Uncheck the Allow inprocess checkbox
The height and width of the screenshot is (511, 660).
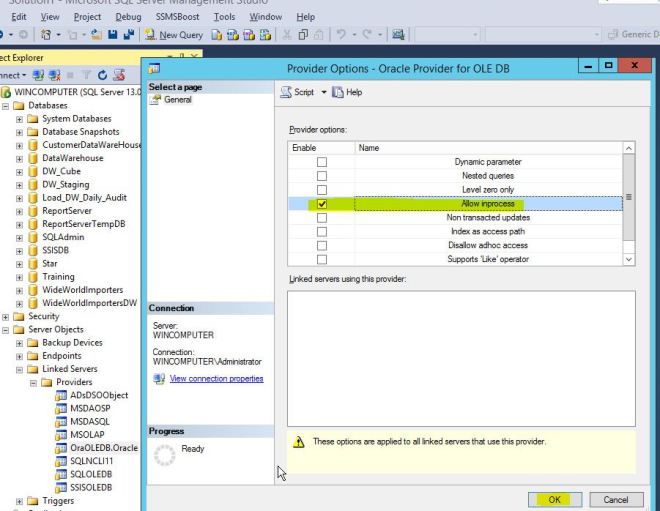[321, 204]
